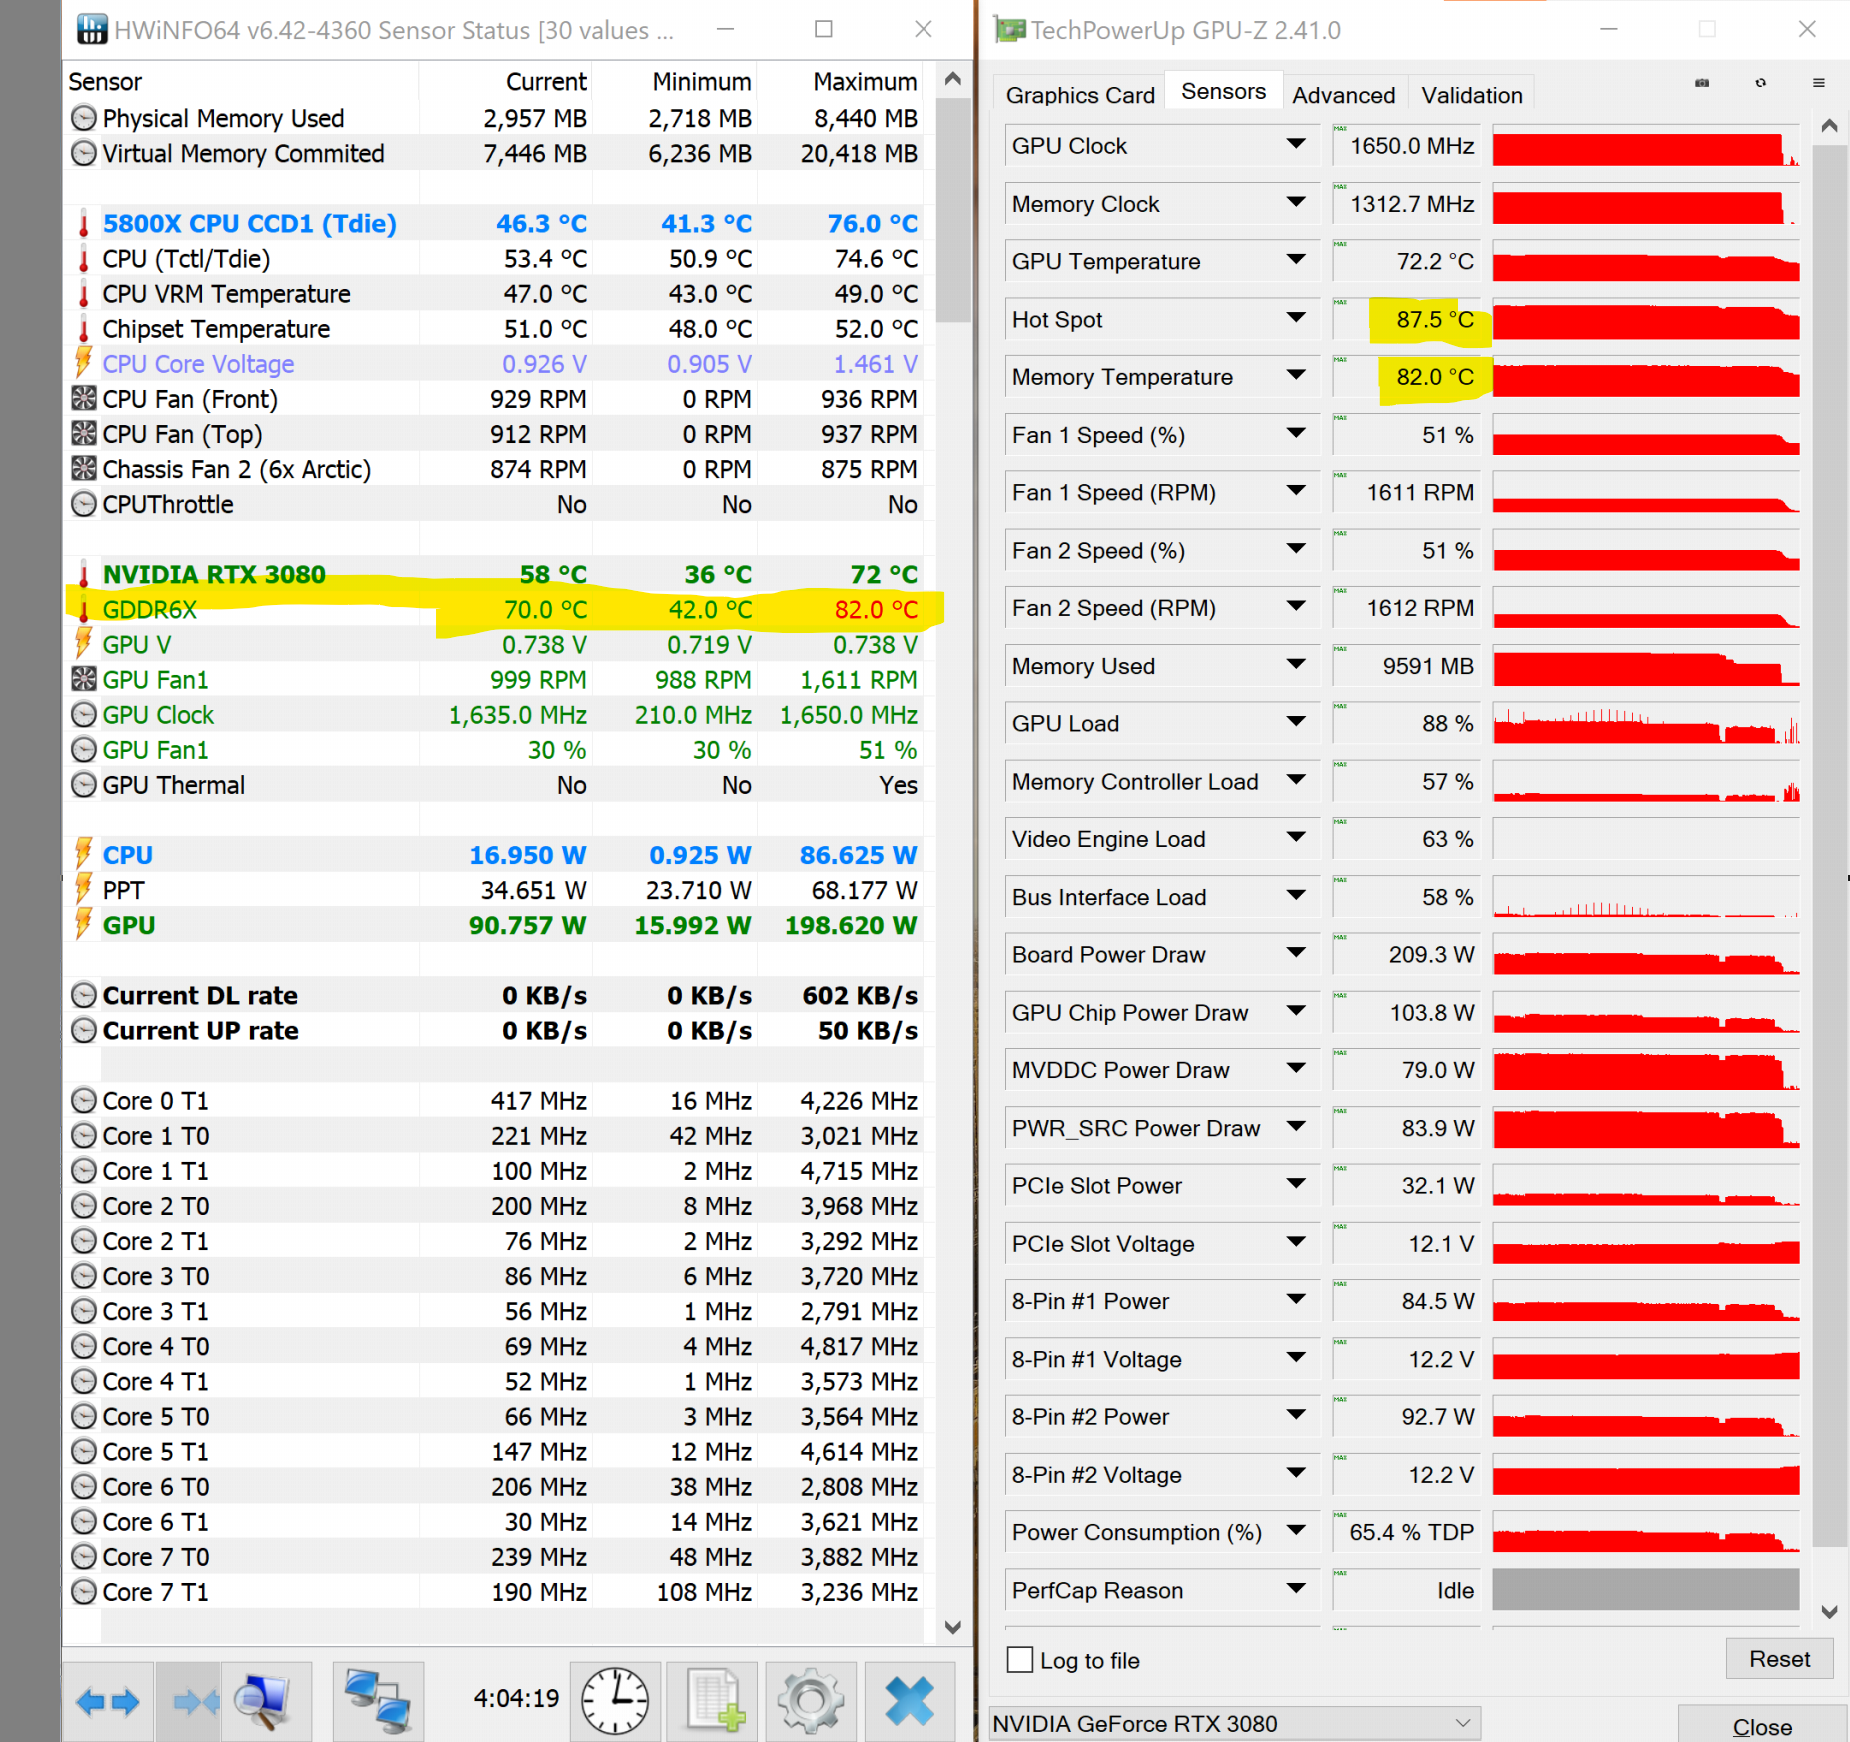Viewport: 1850px width, 1742px height.
Task: Click HWiNFO scrollbar up arrow
Action: 953,79
